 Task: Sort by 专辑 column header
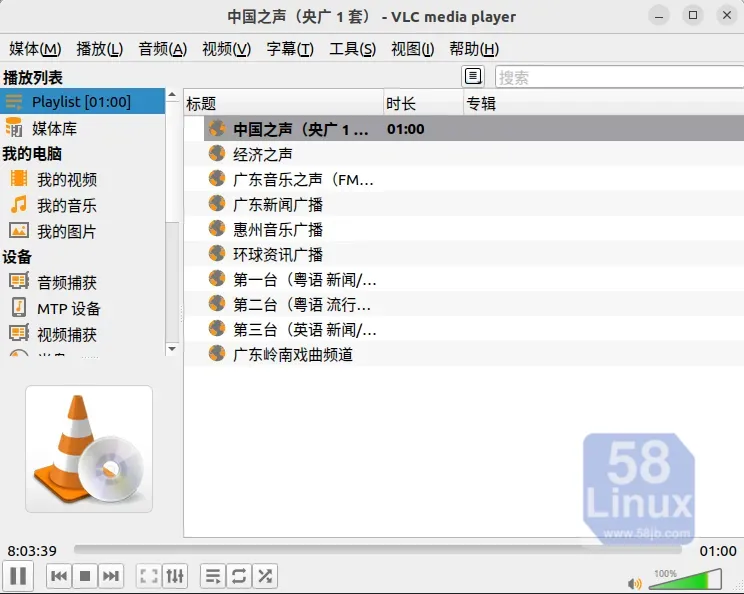(x=604, y=103)
